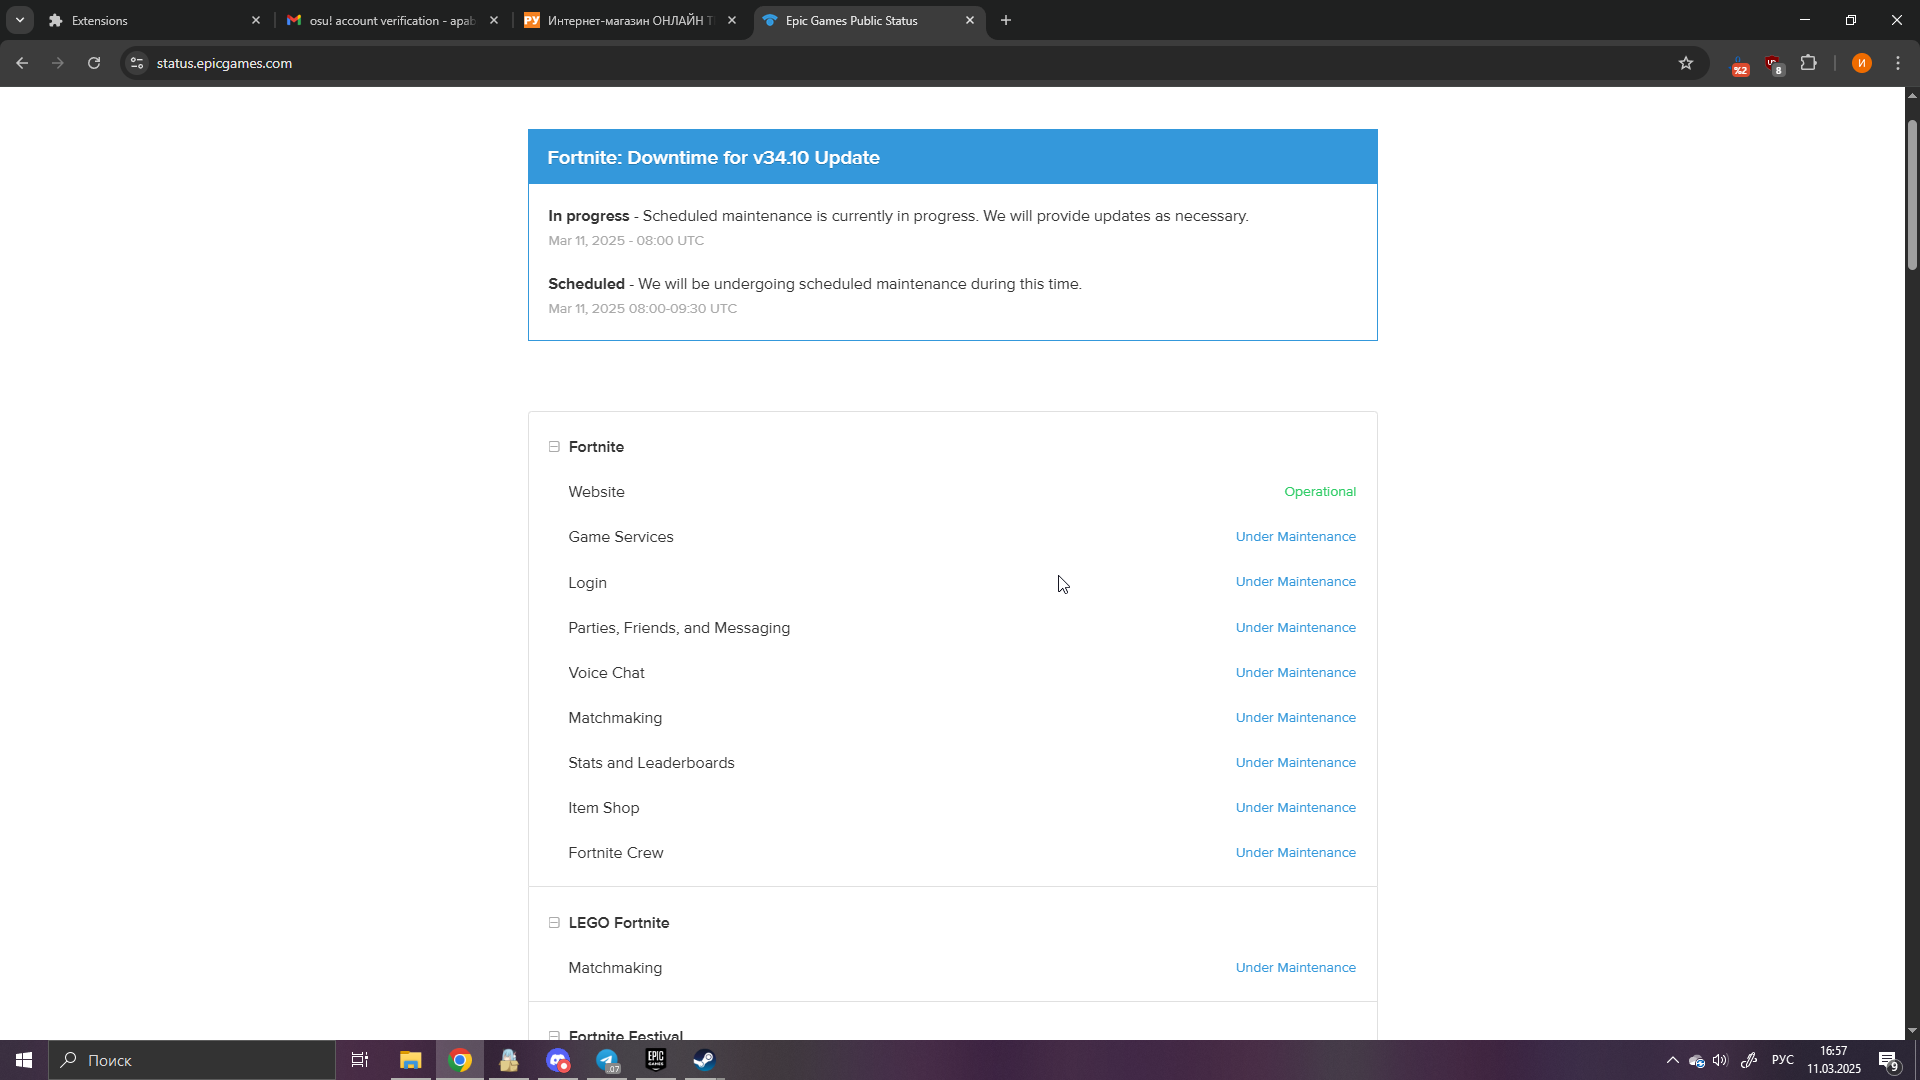Collapse the Fortnite component group
The height and width of the screenshot is (1080, 1920).
point(554,447)
